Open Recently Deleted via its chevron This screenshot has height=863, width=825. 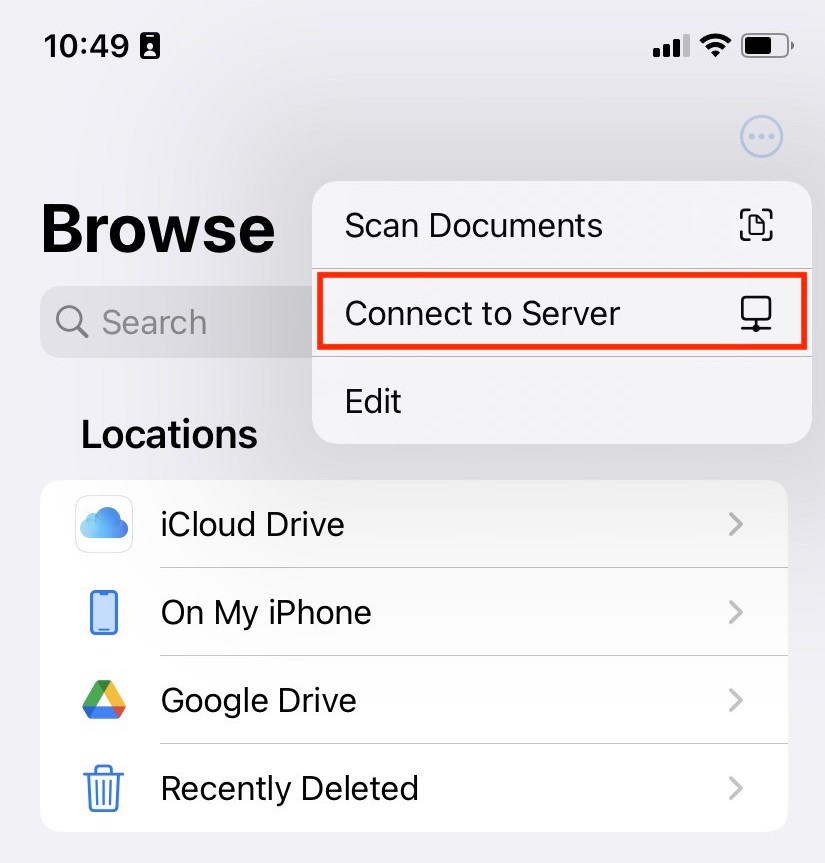(736, 788)
